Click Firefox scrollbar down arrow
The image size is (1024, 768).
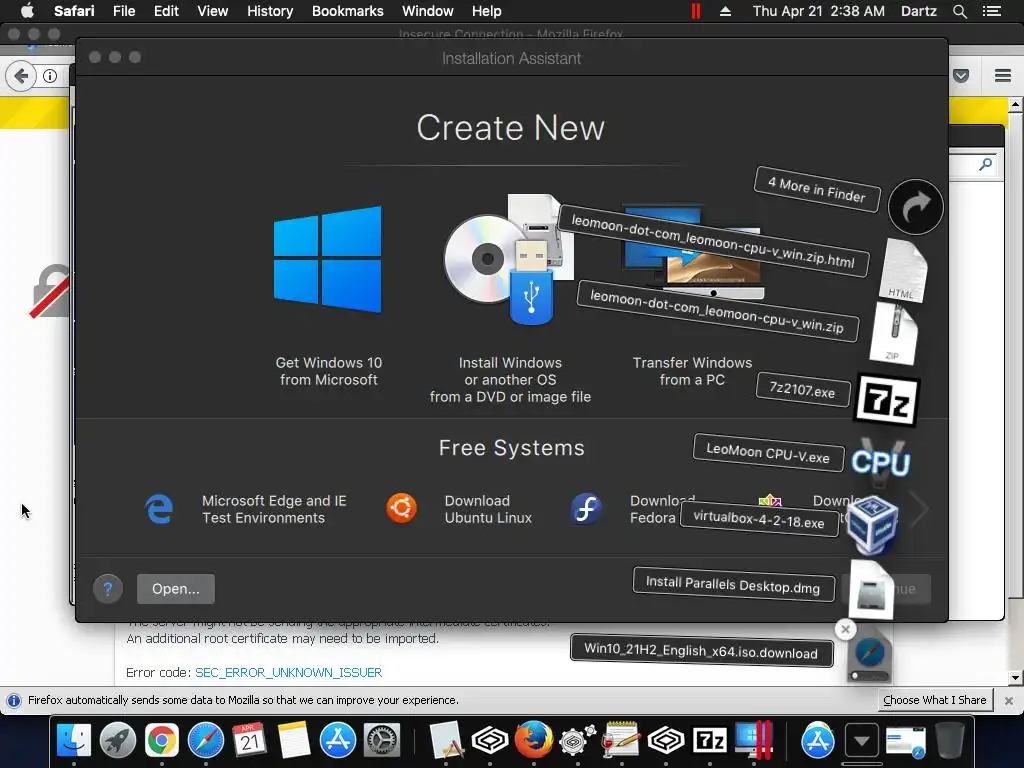(x=1016, y=678)
